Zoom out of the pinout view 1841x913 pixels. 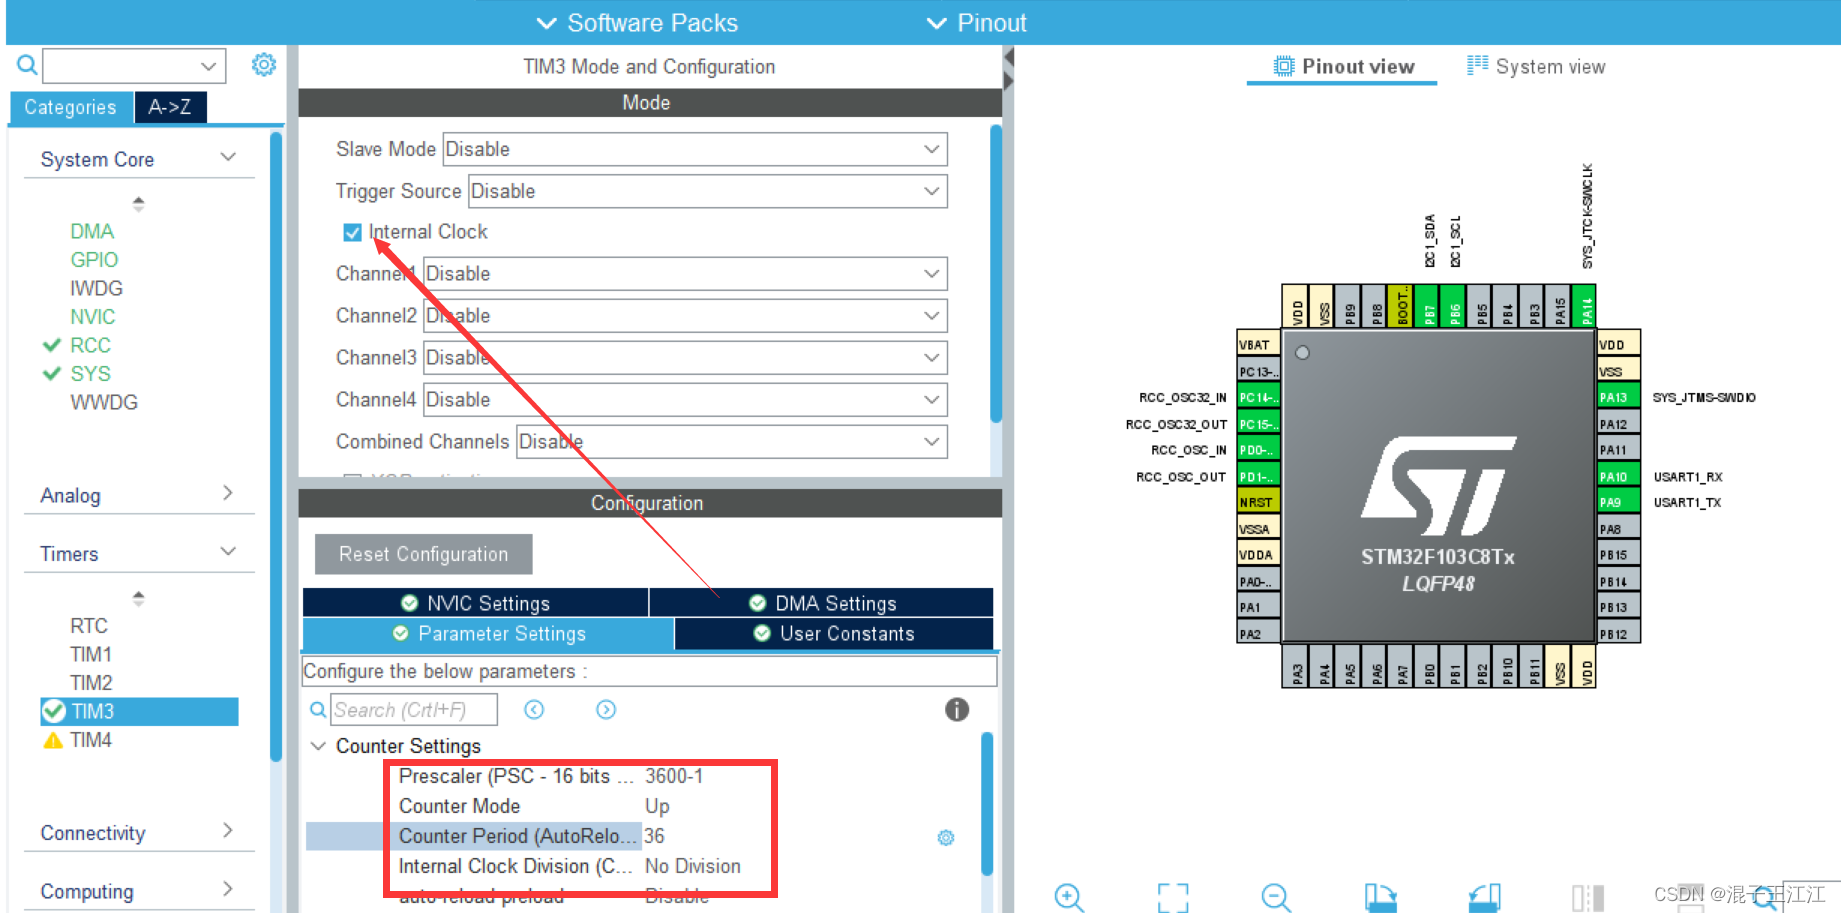[1276, 897]
